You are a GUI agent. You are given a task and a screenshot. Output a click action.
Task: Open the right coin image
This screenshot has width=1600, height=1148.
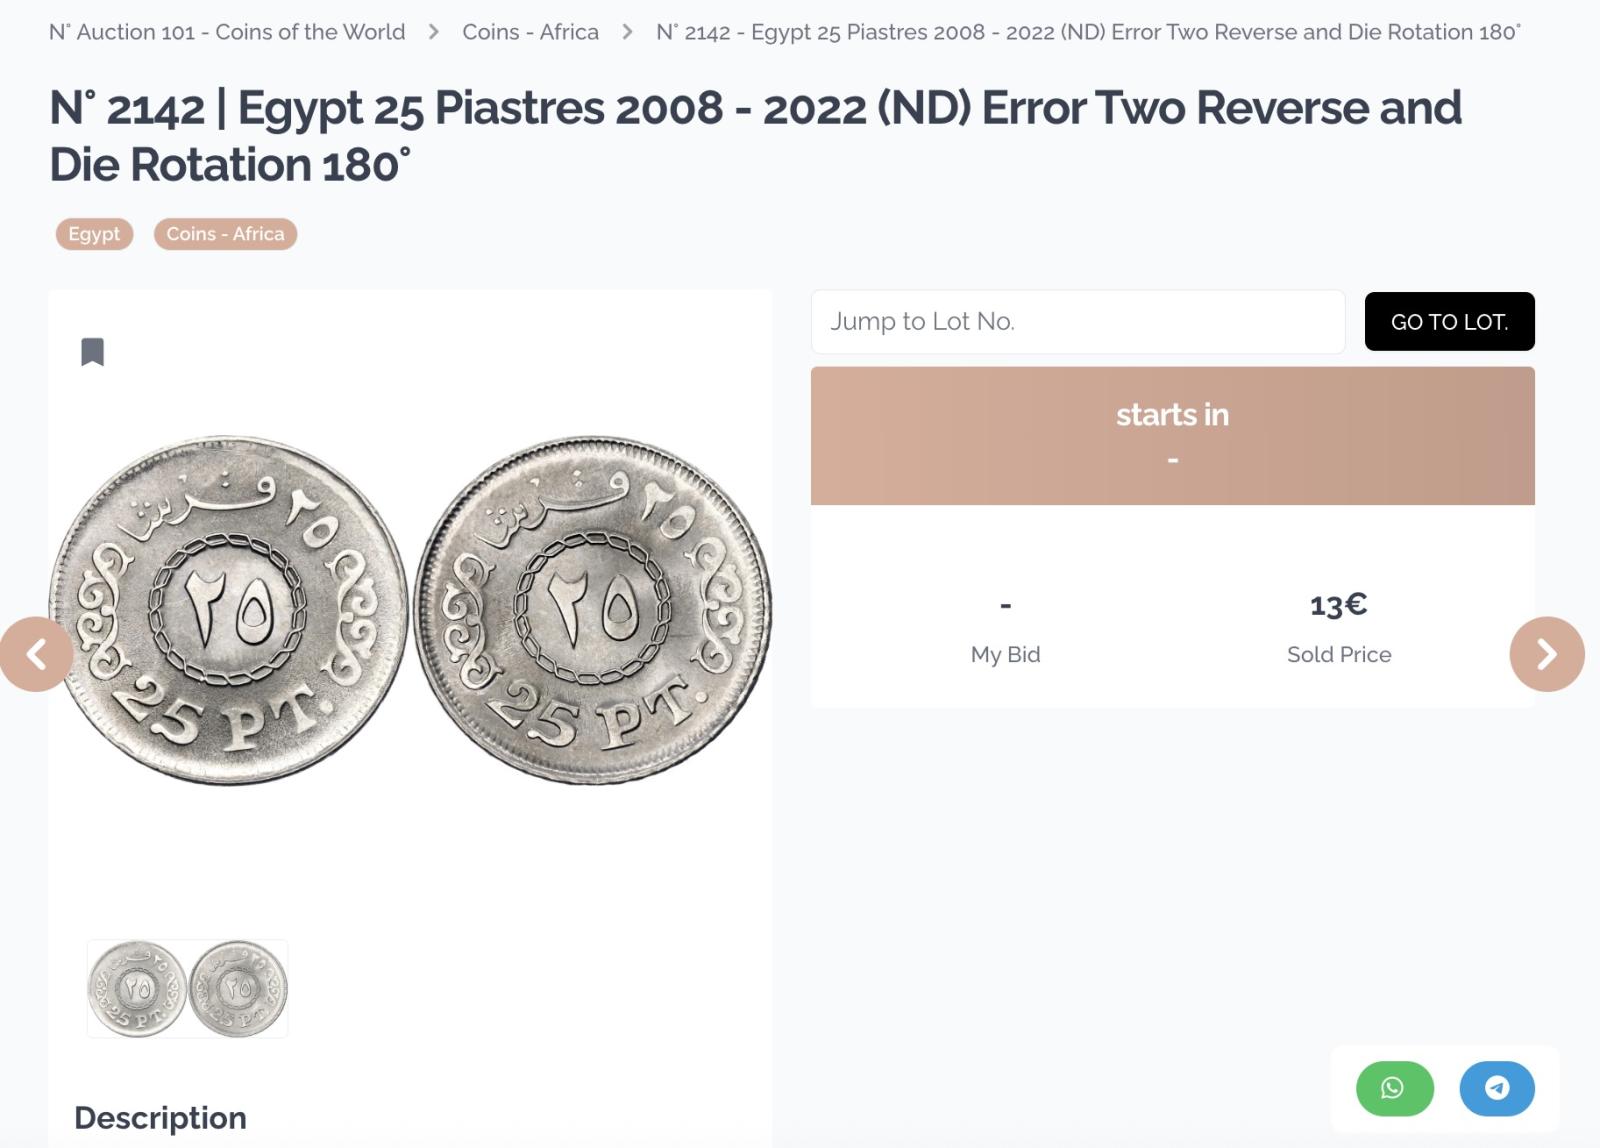pos(592,610)
